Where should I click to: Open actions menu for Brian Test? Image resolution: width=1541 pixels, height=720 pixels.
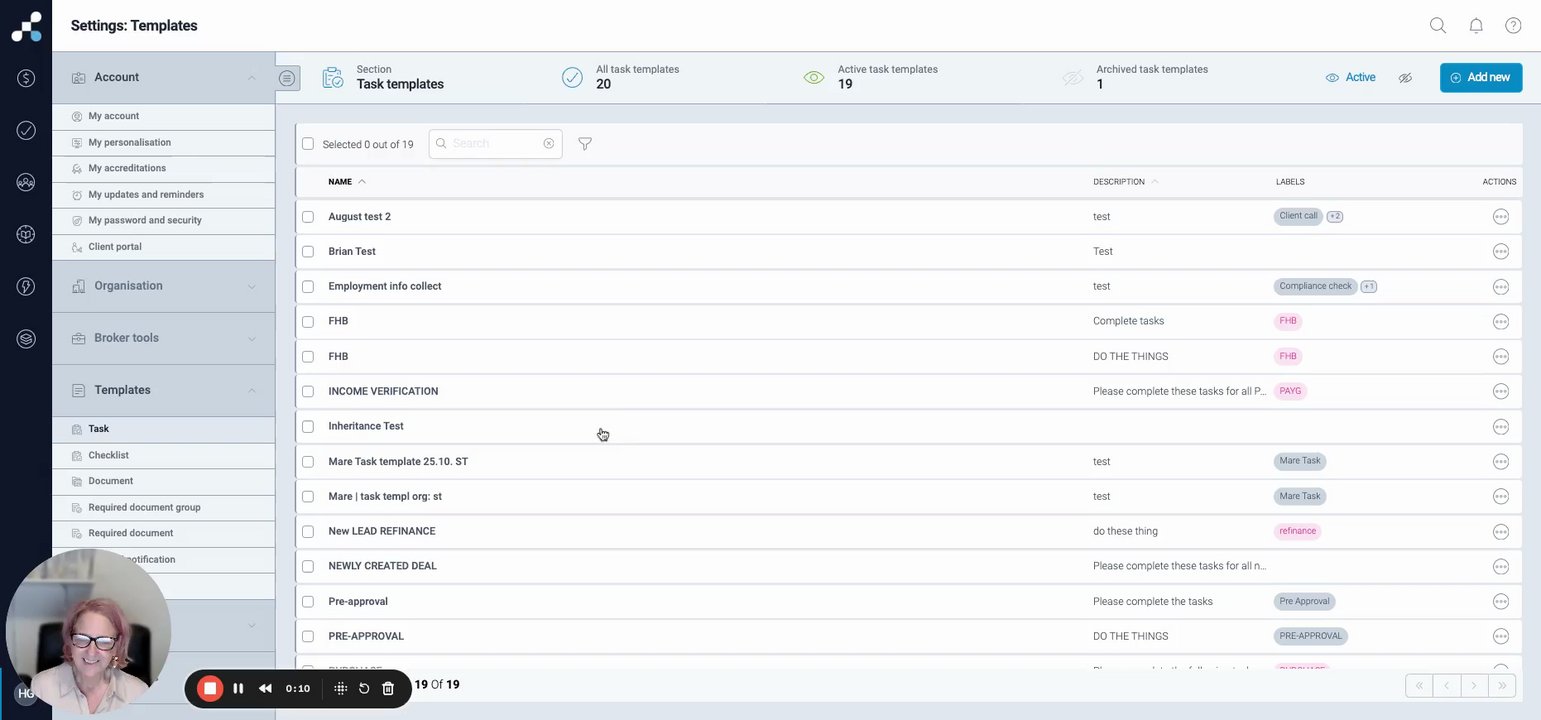[1500, 252]
